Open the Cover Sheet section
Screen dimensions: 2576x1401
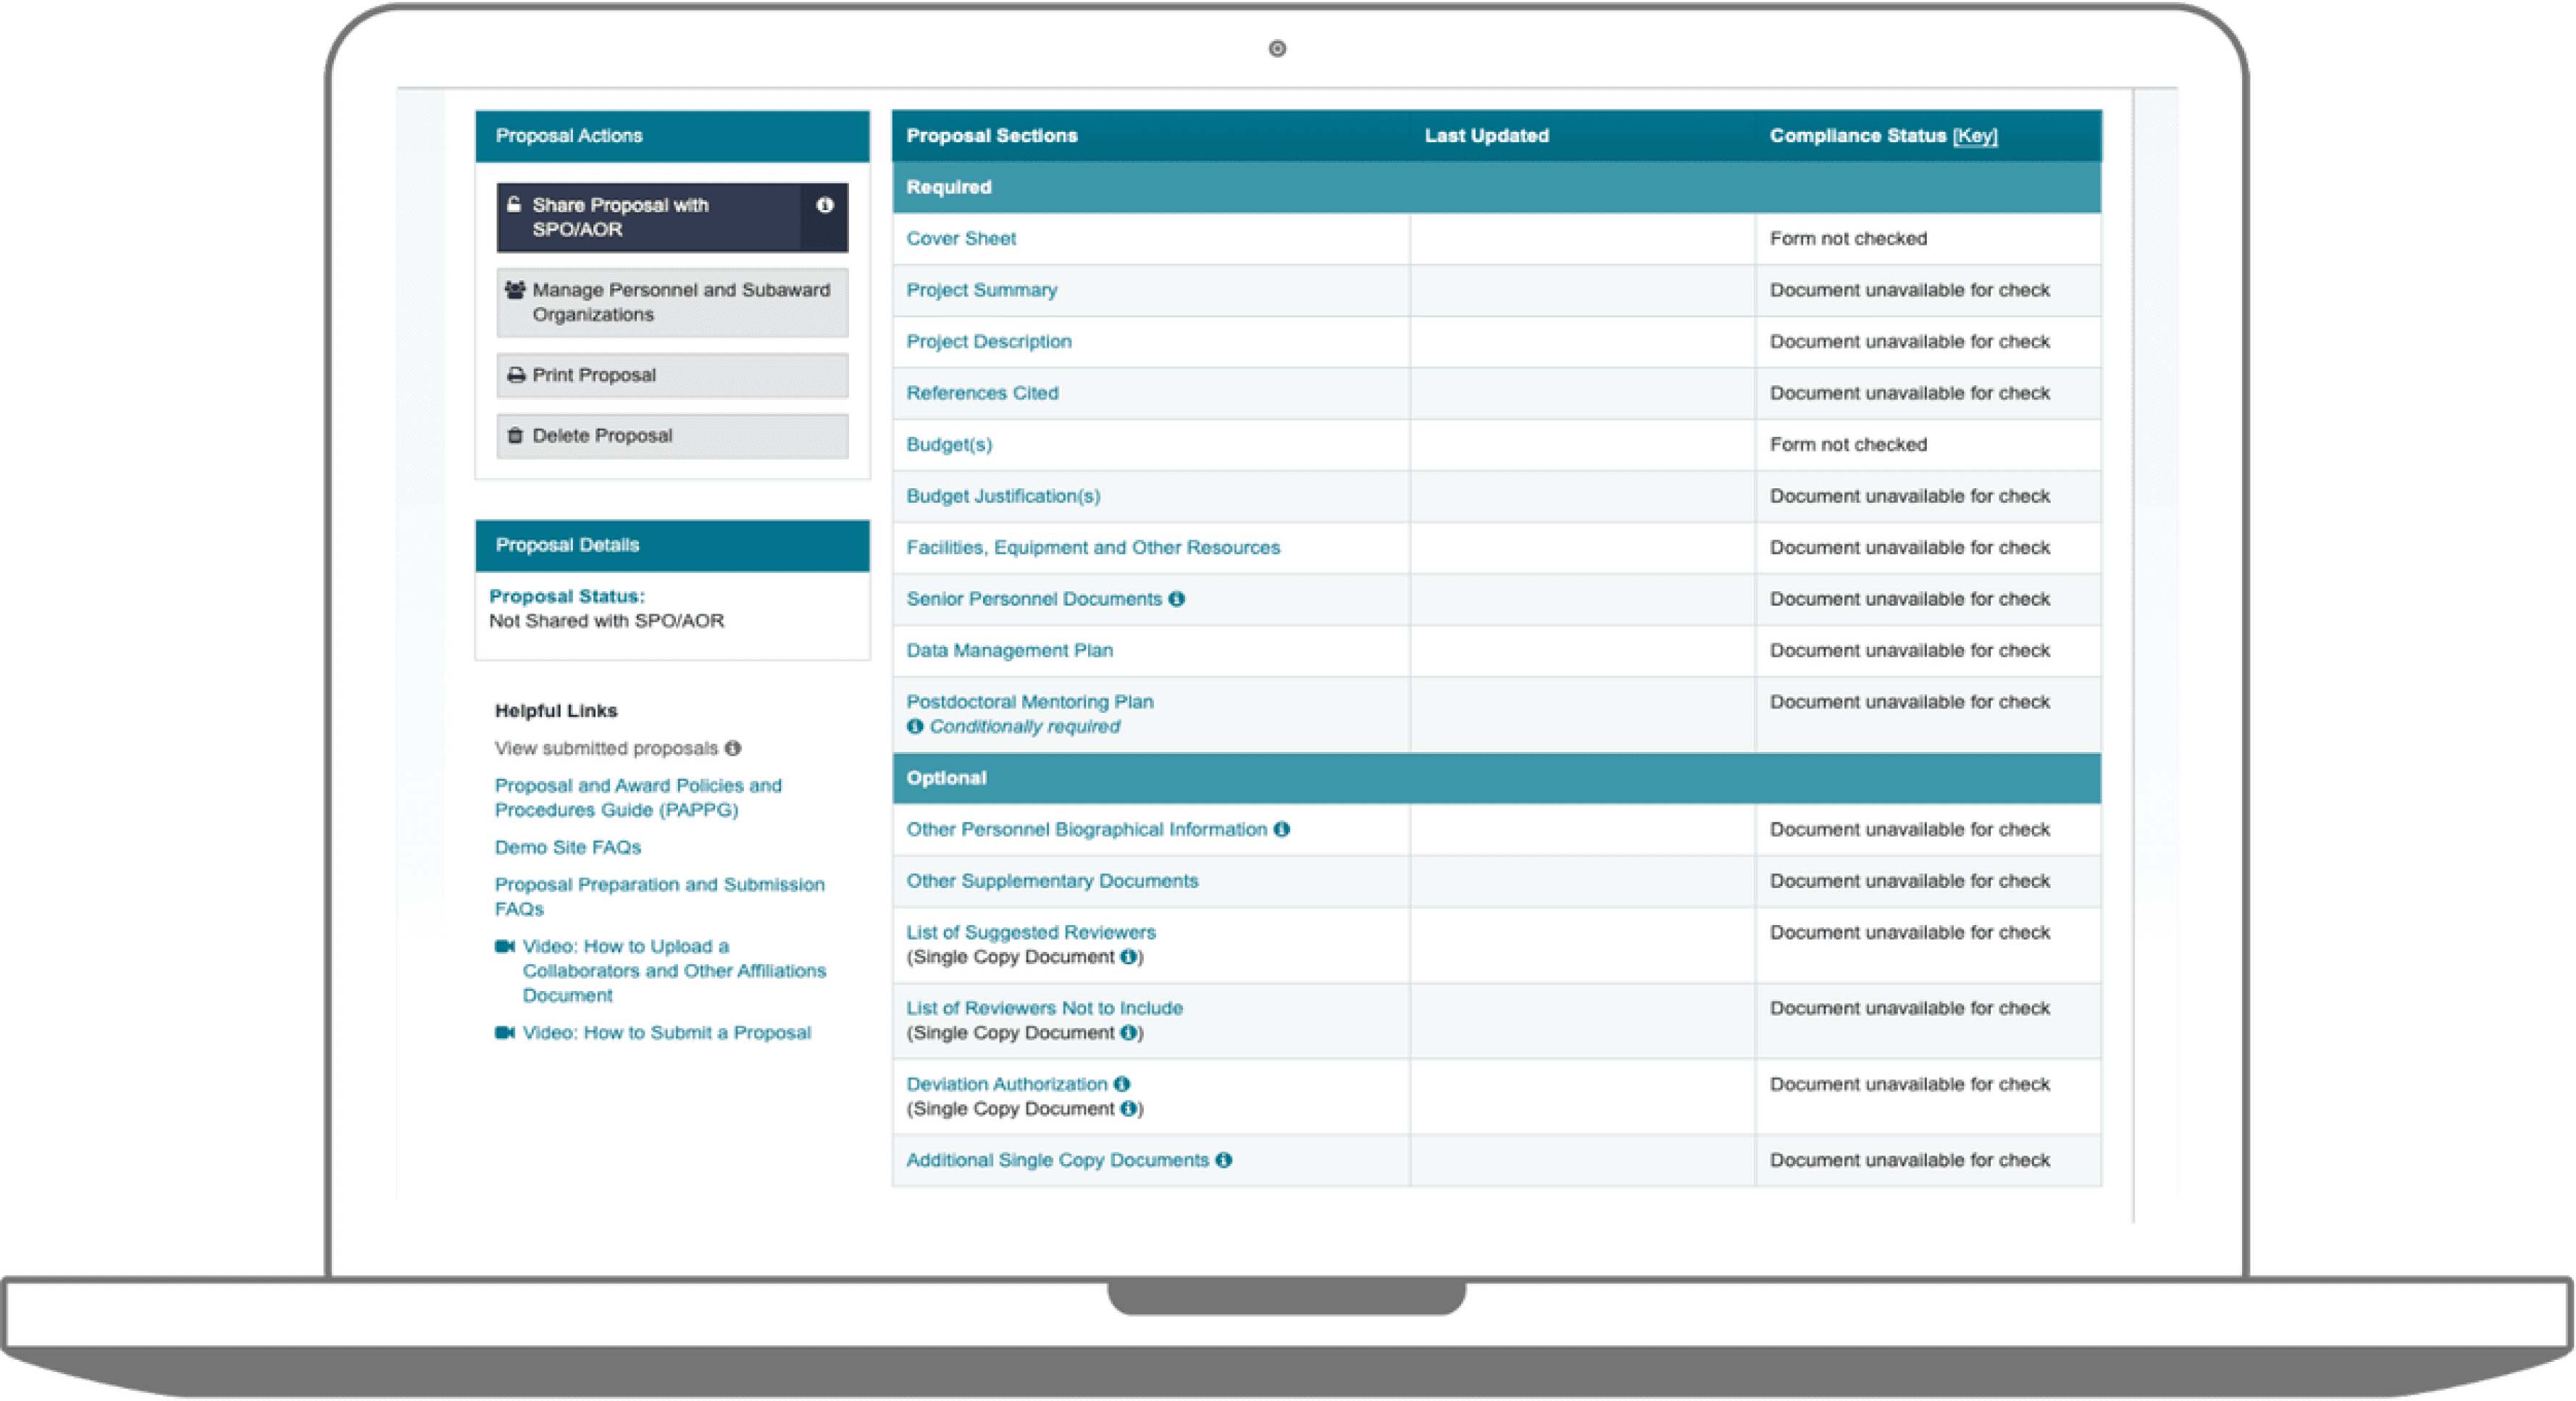pyautogui.click(x=960, y=239)
